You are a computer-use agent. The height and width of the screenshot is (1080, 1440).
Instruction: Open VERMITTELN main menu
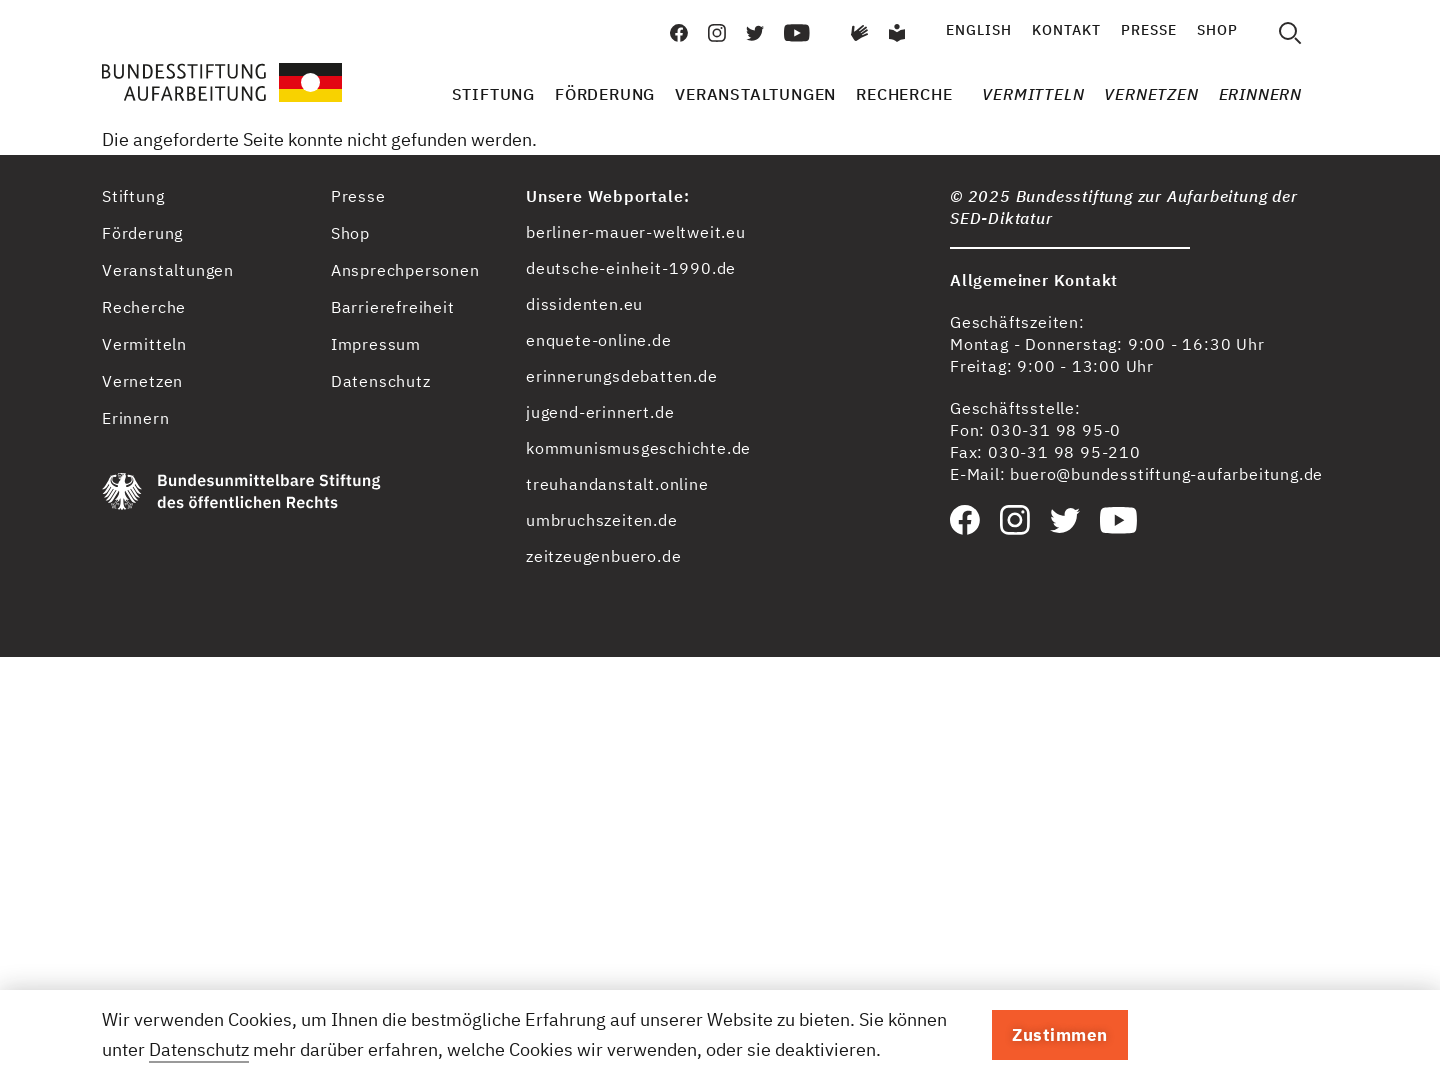pyautogui.click(x=1033, y=94)
